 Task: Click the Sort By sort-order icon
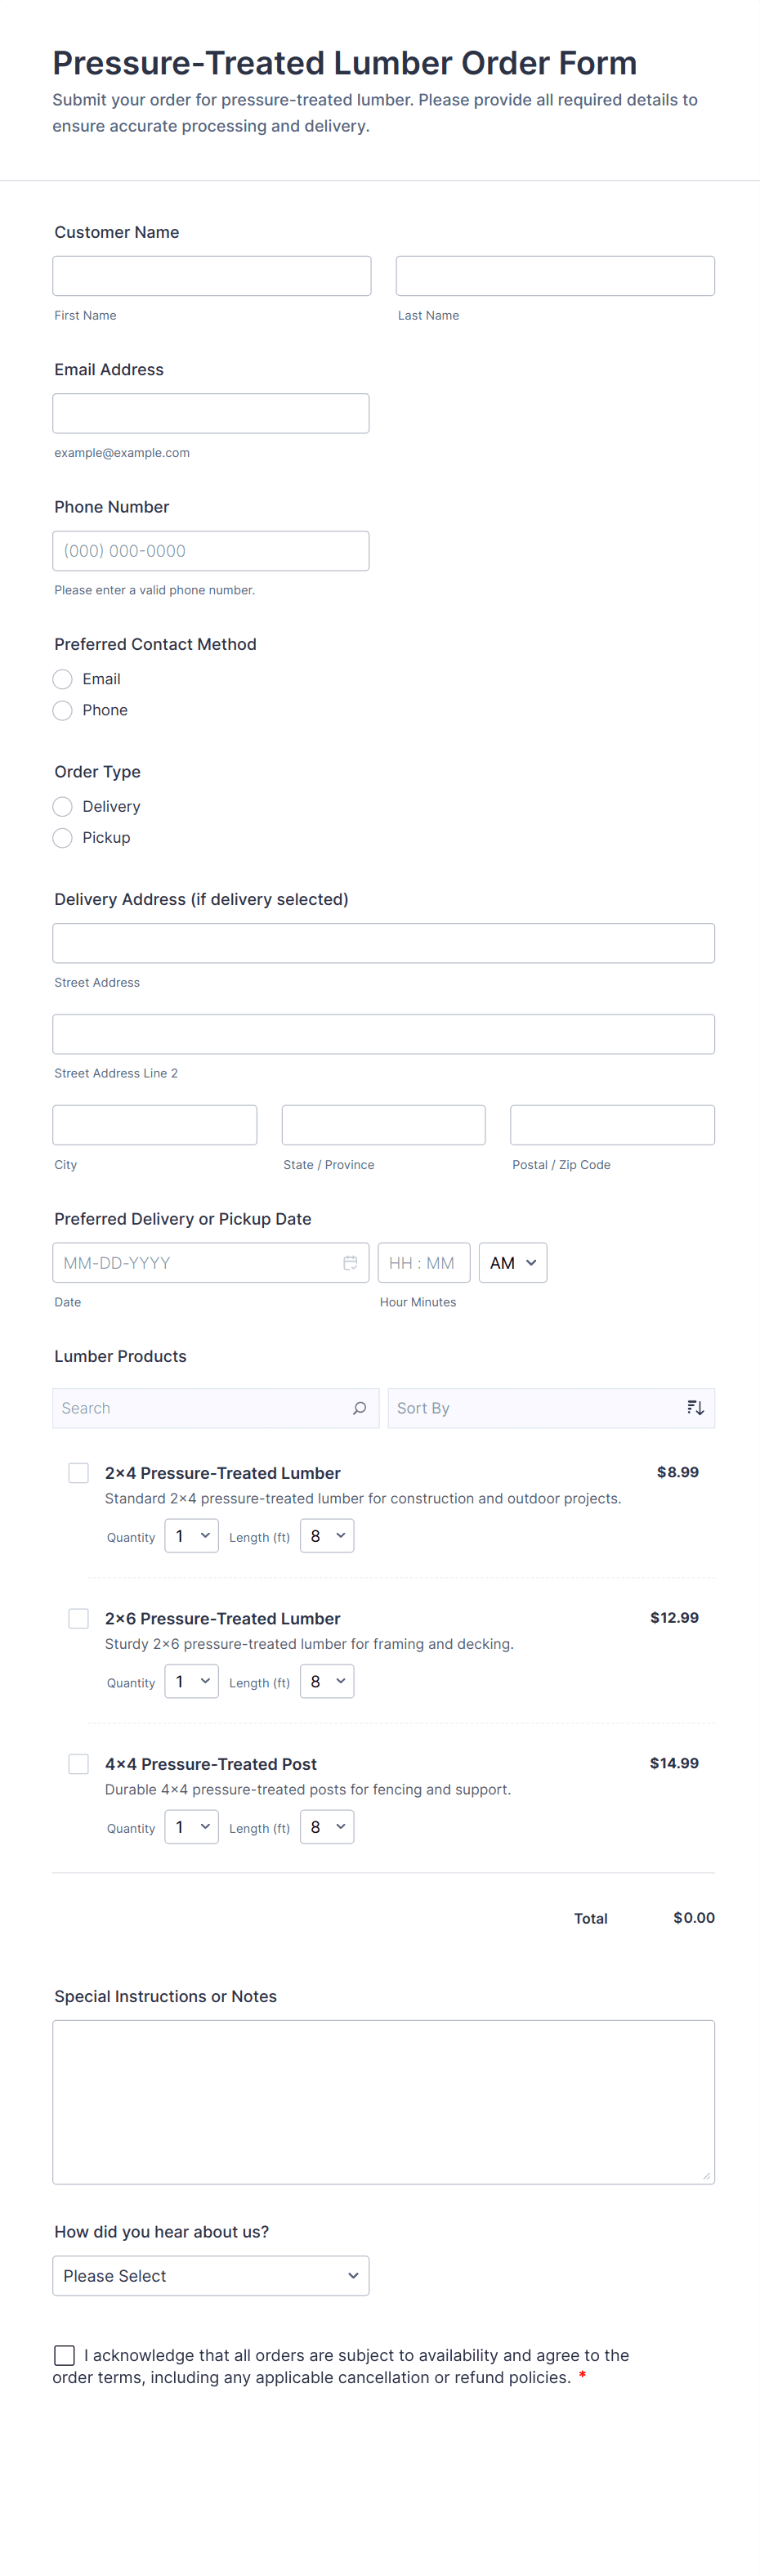tap(695, 1408)
